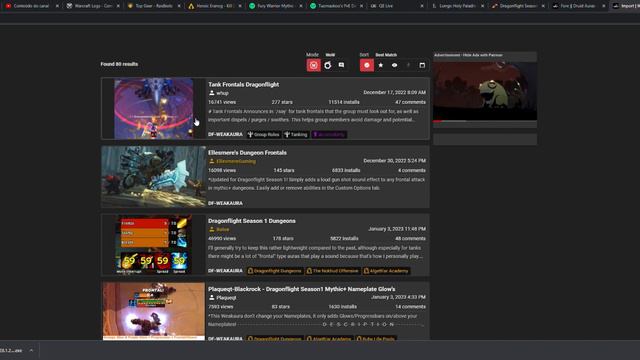The image size is (640, 360).
Task: Expand downloaded exe file options chevron
Action: click(x=31, y=350)
